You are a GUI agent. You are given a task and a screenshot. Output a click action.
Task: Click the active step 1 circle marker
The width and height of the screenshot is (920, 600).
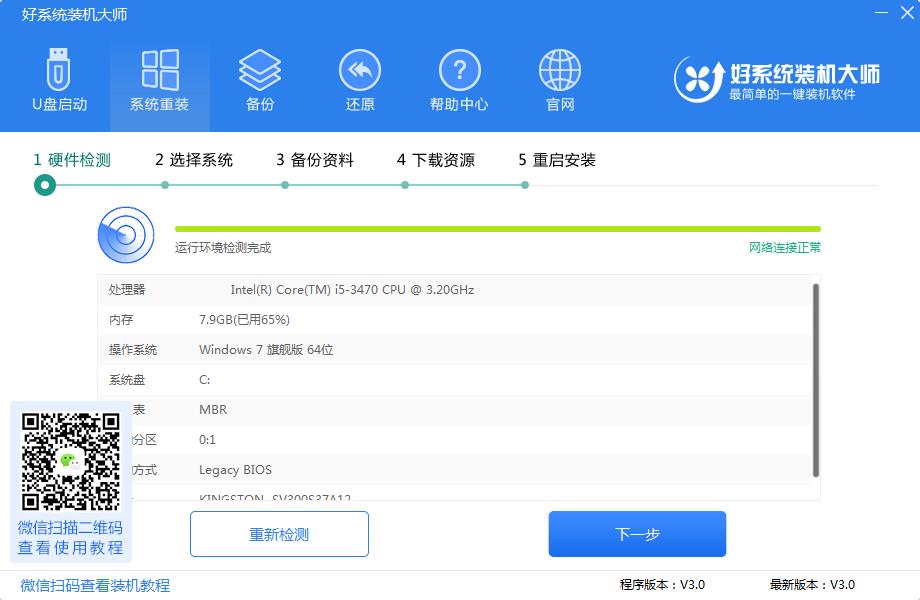click(x=45, y=185)
